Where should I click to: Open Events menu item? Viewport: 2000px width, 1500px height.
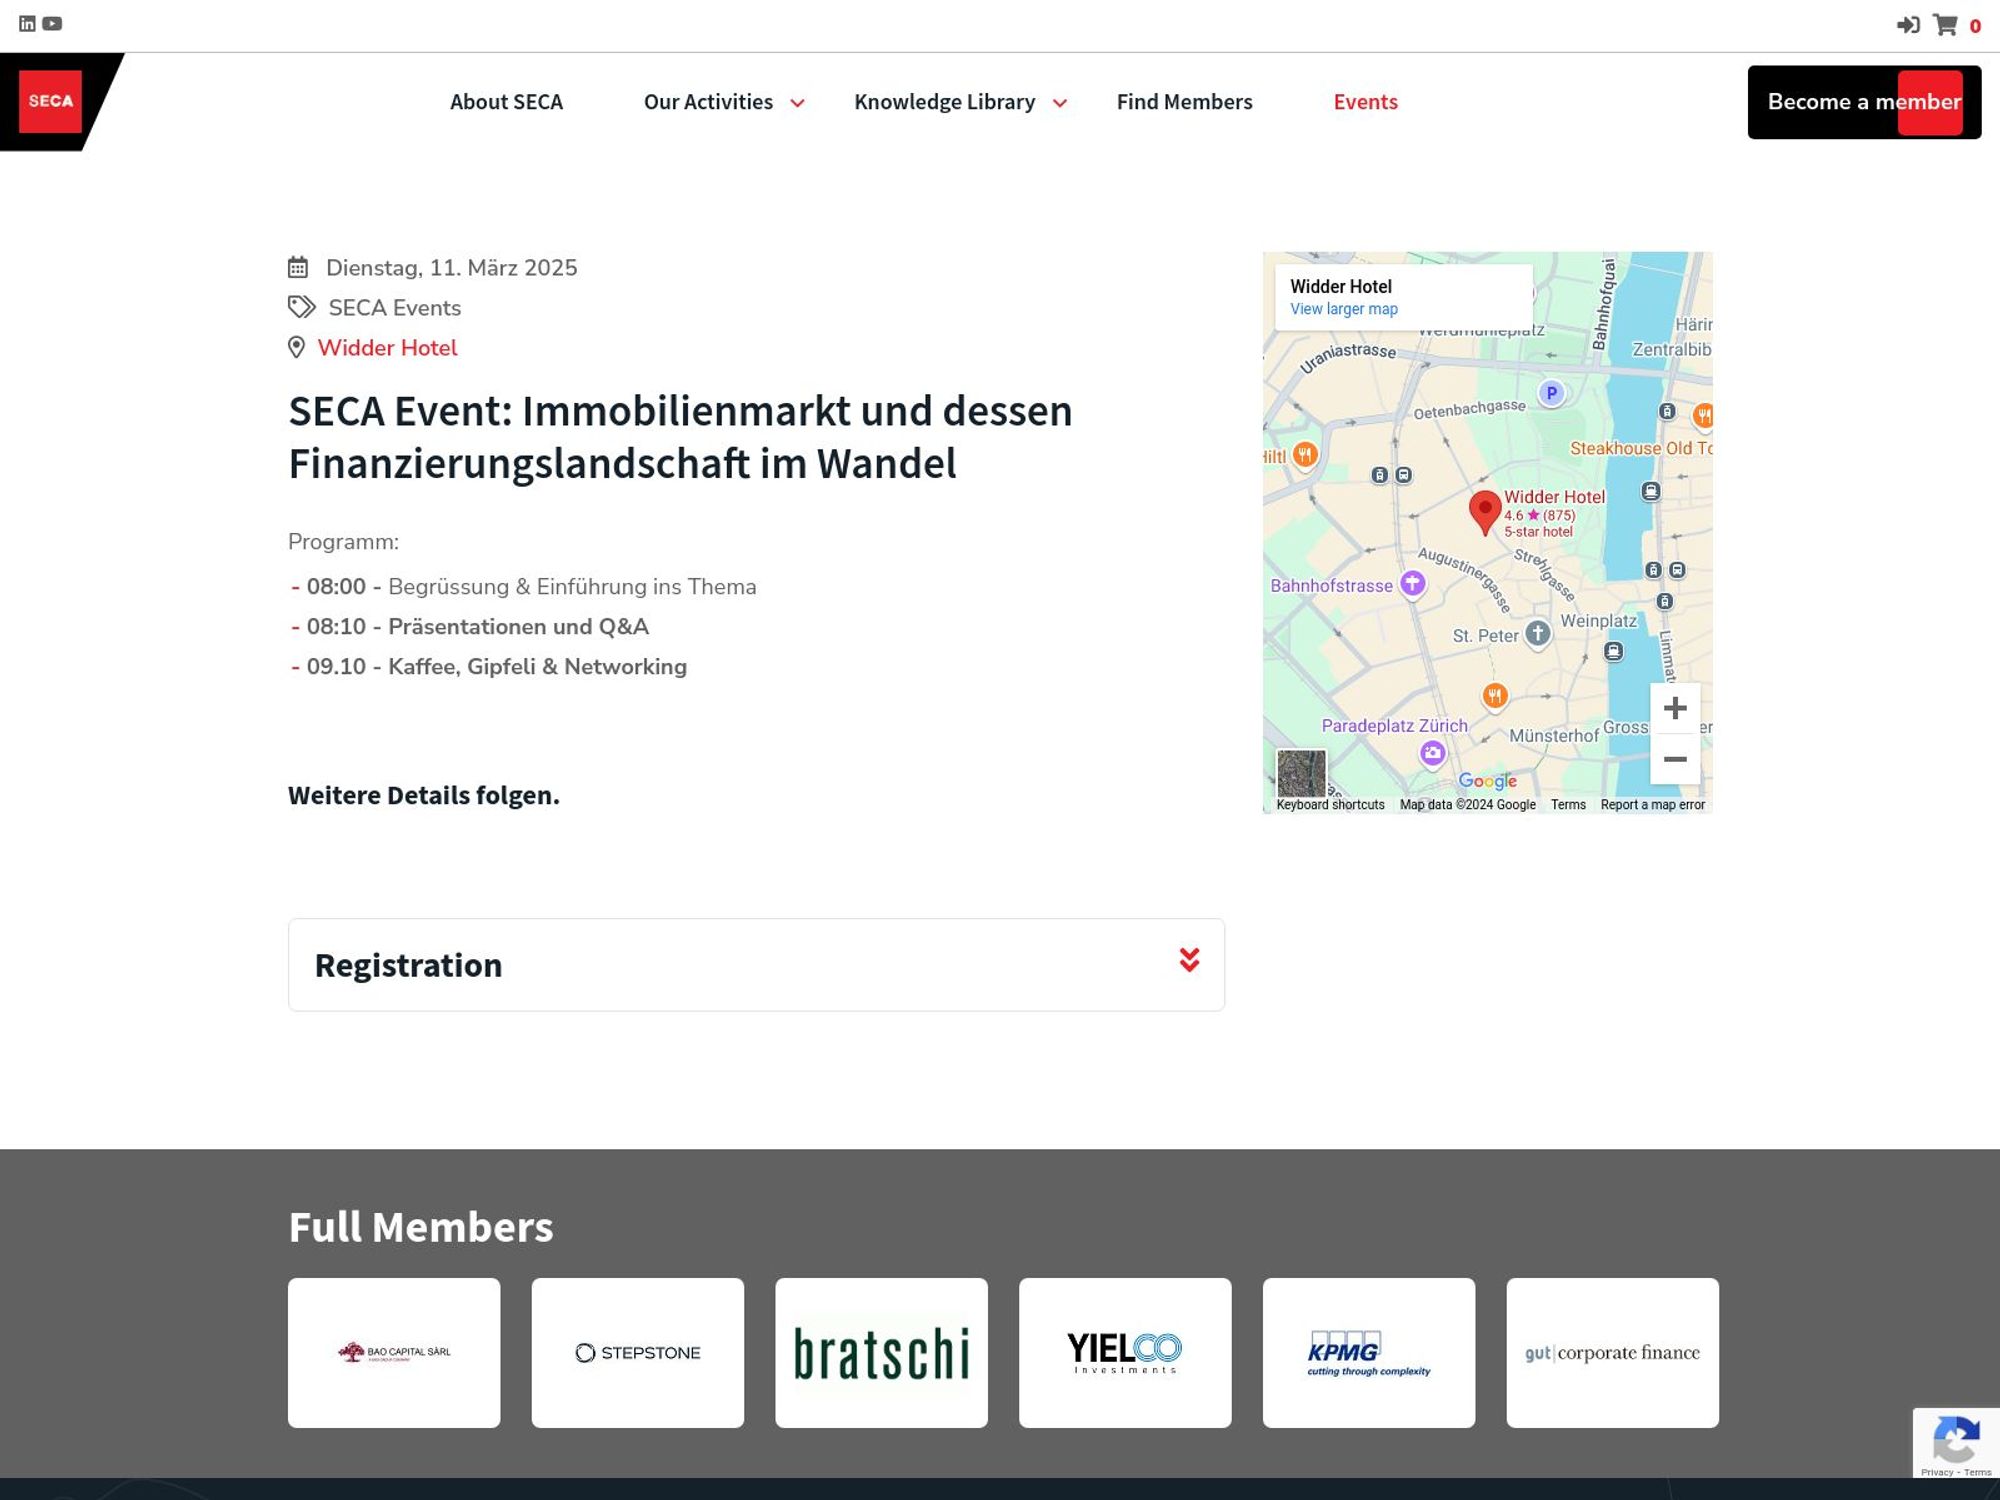[1365, 102]
